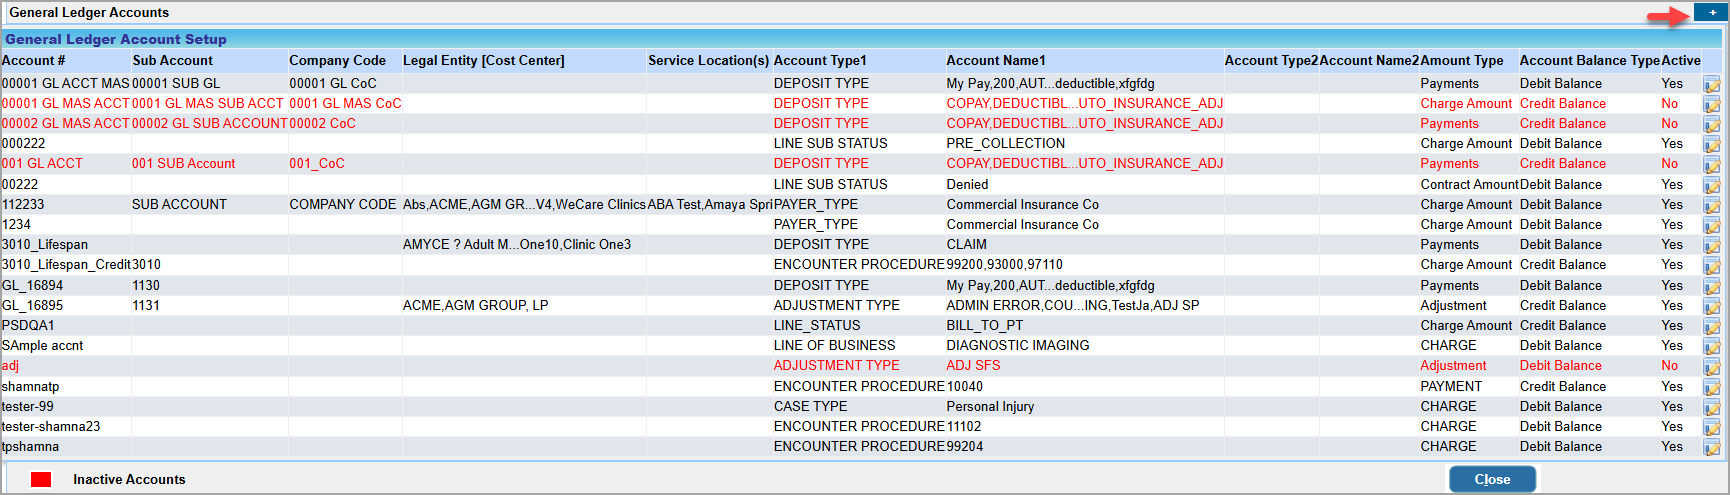Viewport: 1730px width, 495px height.
Task: Click the red Inactive Accounts swatch
Action: [x=41, y=480]
